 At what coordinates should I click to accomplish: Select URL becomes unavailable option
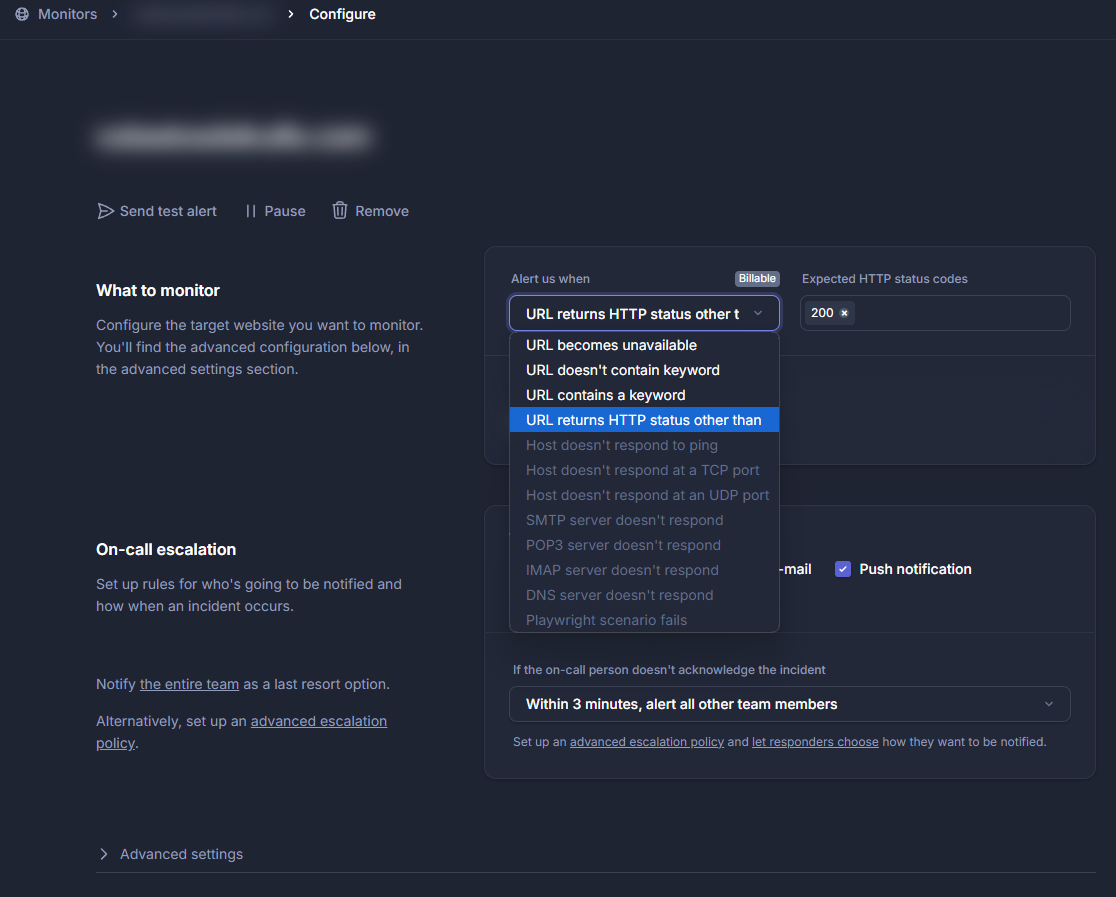pyautogui.click(x=611, y=345)
